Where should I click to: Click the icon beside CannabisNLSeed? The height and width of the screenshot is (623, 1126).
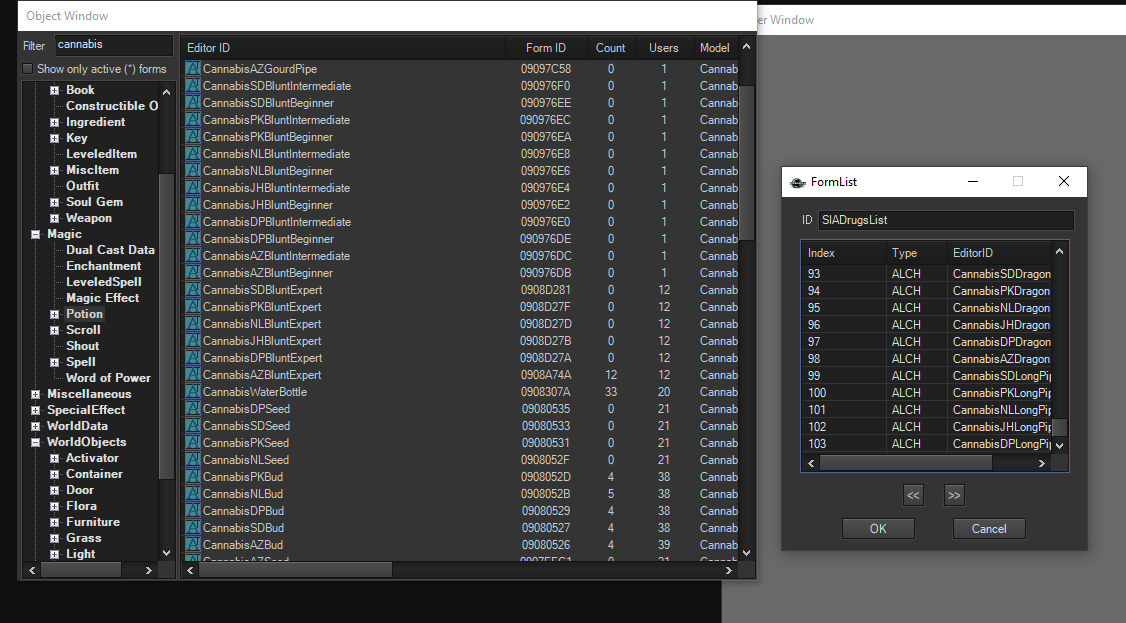point(192,460)
